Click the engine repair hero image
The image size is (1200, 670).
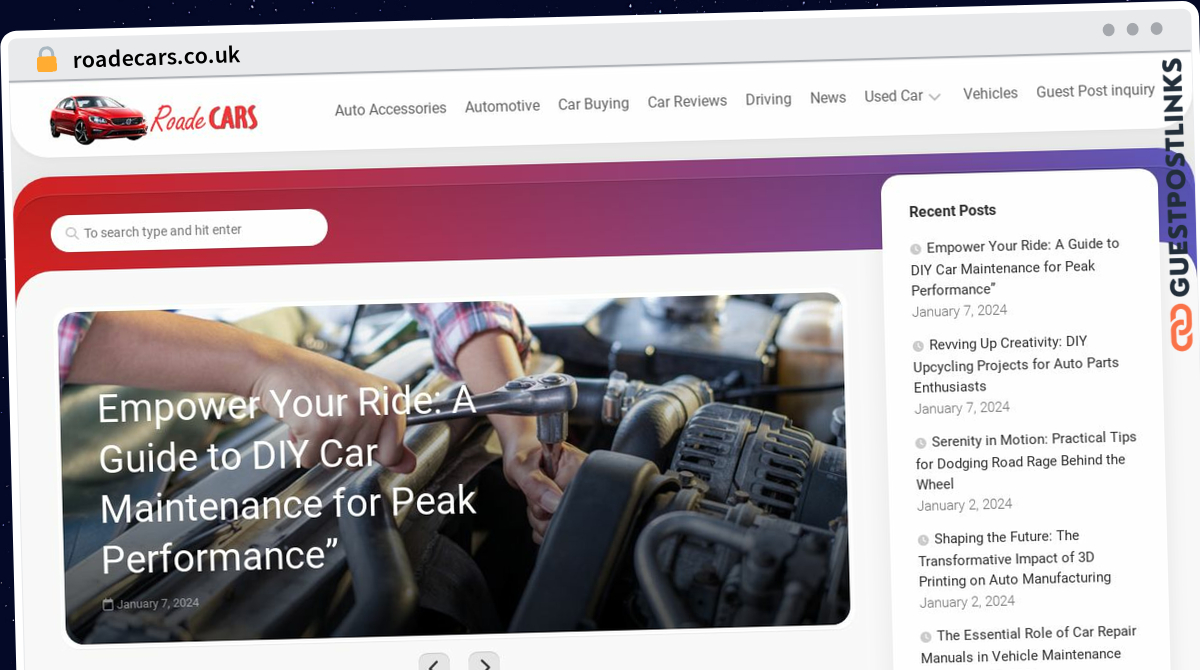coord(456,468)
